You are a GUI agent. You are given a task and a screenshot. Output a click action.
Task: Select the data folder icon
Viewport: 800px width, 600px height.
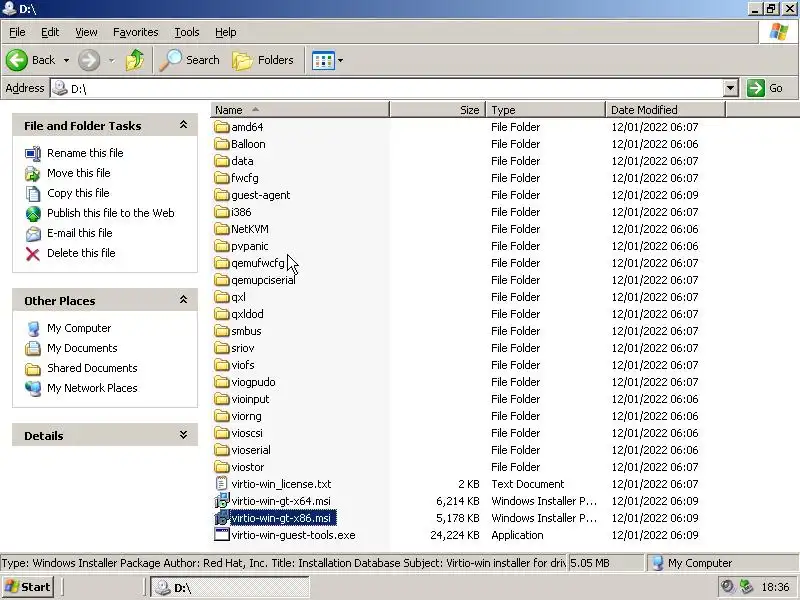pyautogui.click(x=221, y=161)
